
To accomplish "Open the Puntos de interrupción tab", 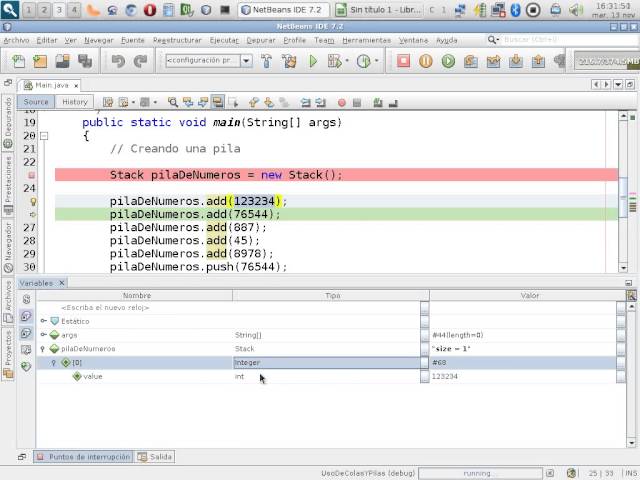I will click(83, 457).
